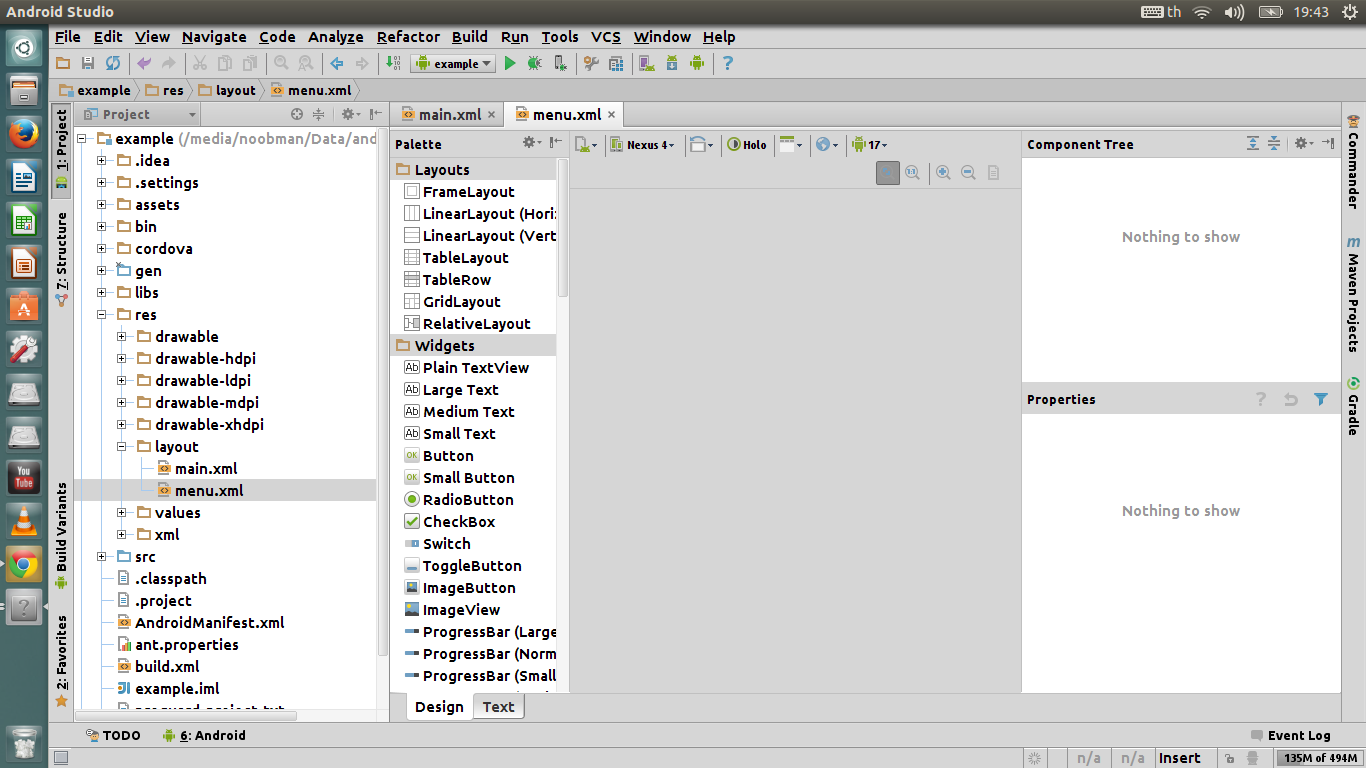
Task: Open the API 17 version dropdown
Action: [869, 144]
